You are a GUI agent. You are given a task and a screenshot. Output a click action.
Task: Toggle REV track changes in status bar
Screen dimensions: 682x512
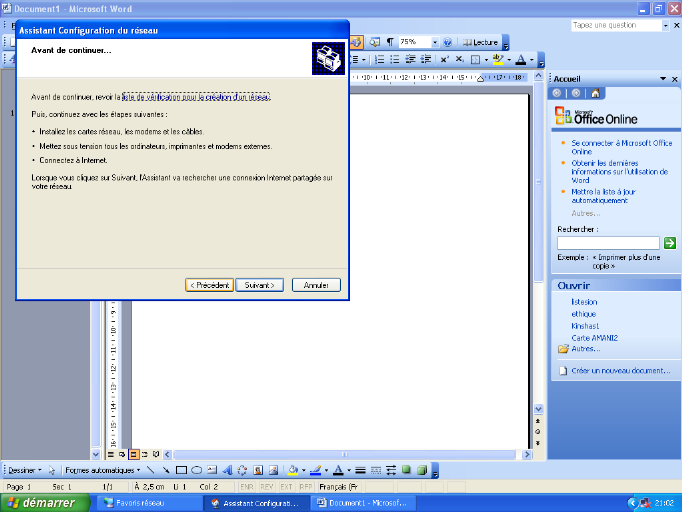point(266,487)
